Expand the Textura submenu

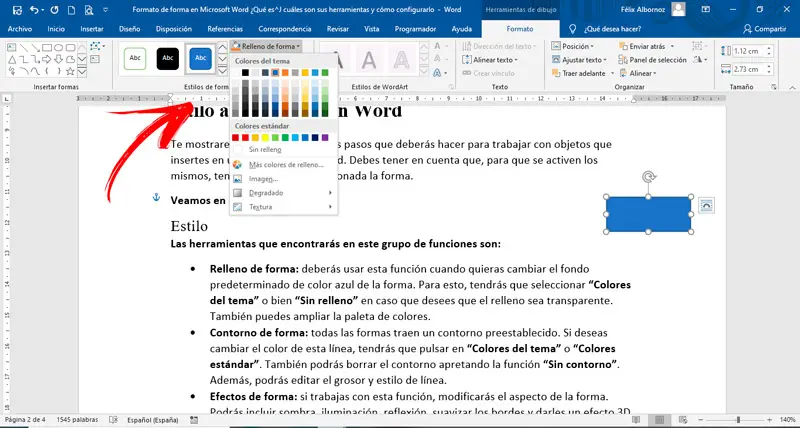tap(283, 207)
